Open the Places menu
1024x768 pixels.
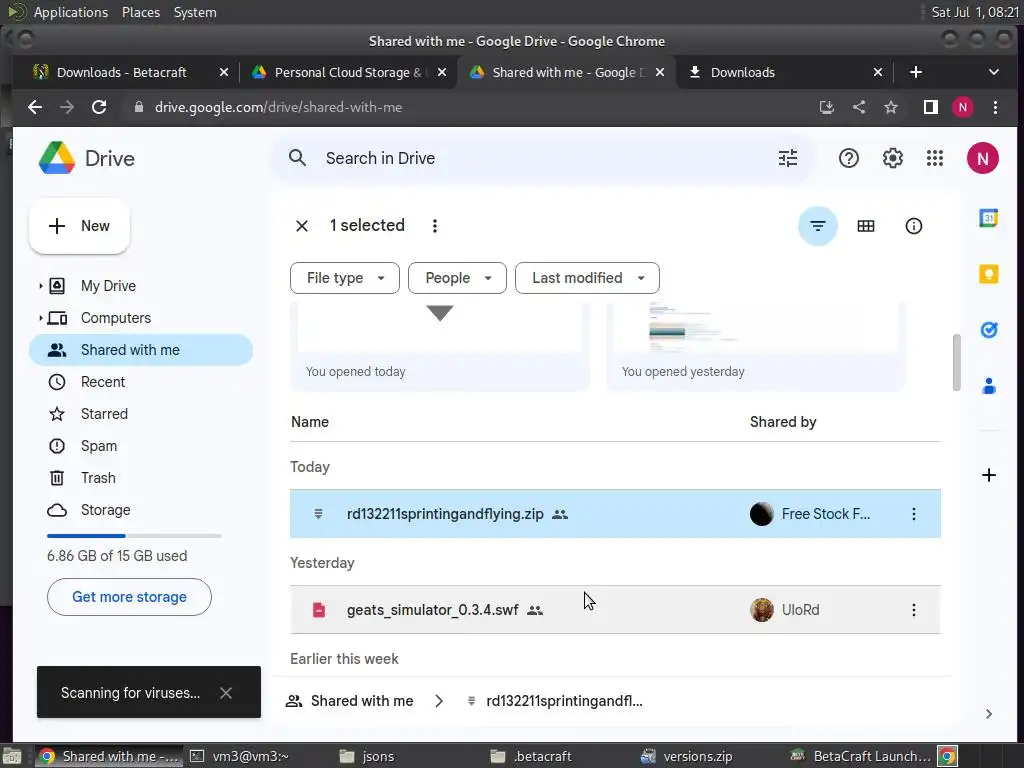tap(141, 12)
